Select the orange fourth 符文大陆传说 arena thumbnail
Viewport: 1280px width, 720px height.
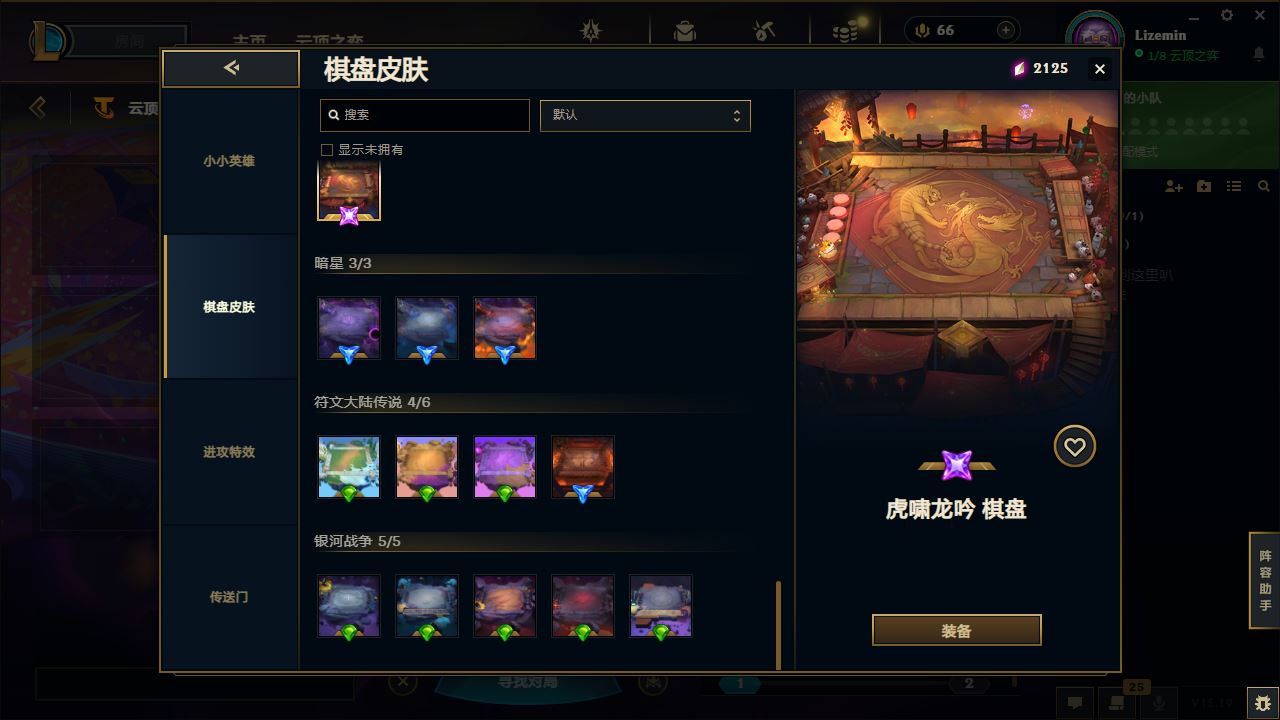pos(583,467)
